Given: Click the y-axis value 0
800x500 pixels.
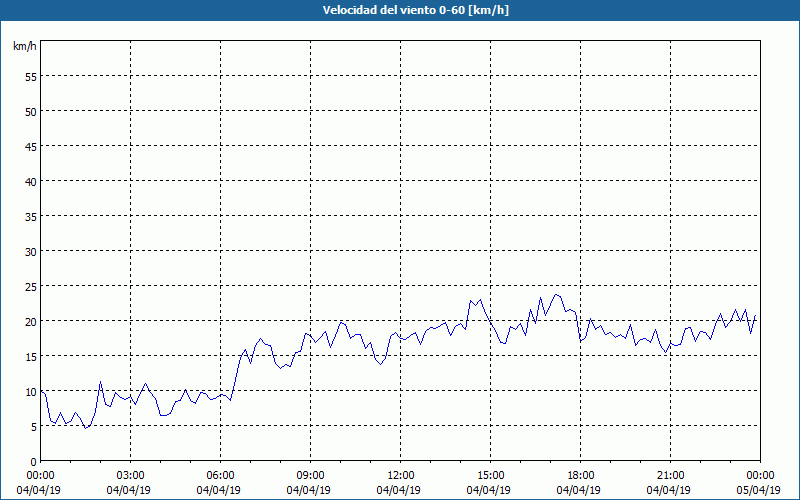Looking at the screenshot, I should tap(34, 462).
